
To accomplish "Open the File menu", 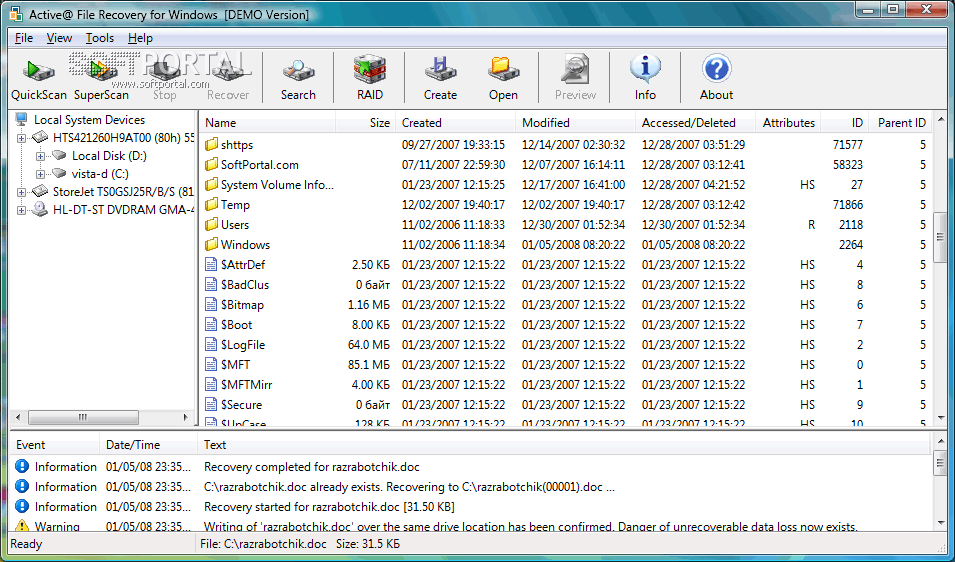I will [24, 38].
